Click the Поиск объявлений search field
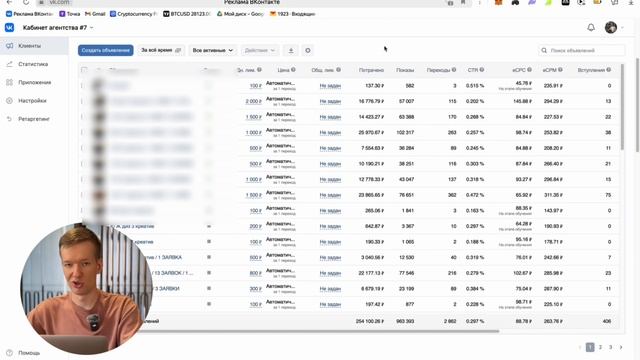 click(582, 50)
